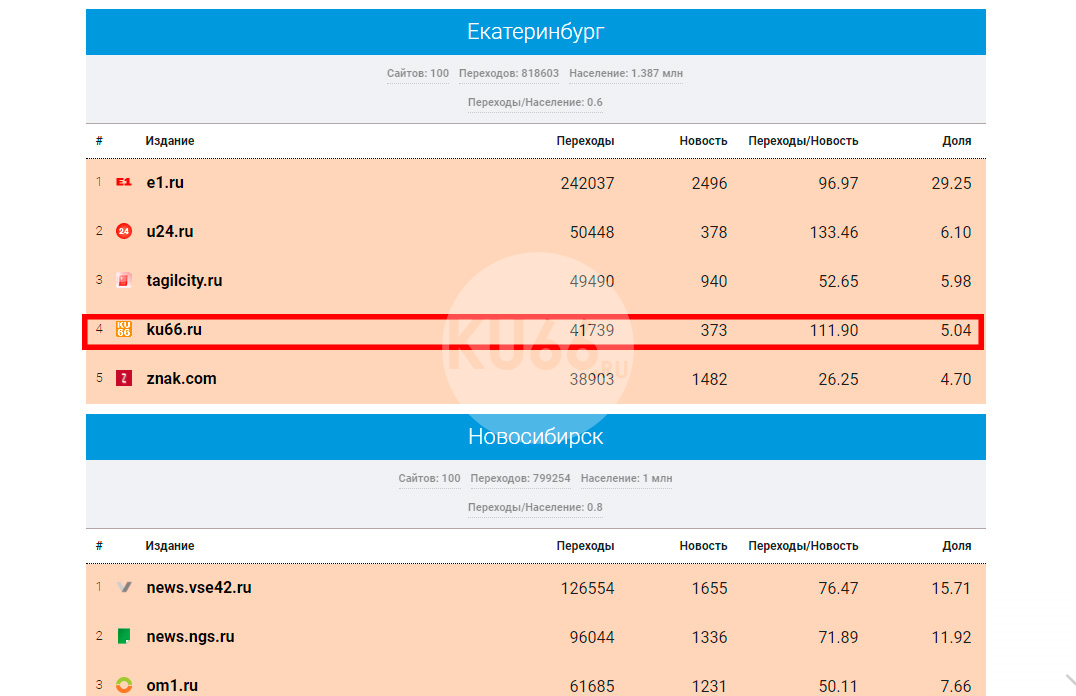Click the tagilcity.ru site icon

pos(124,280)
